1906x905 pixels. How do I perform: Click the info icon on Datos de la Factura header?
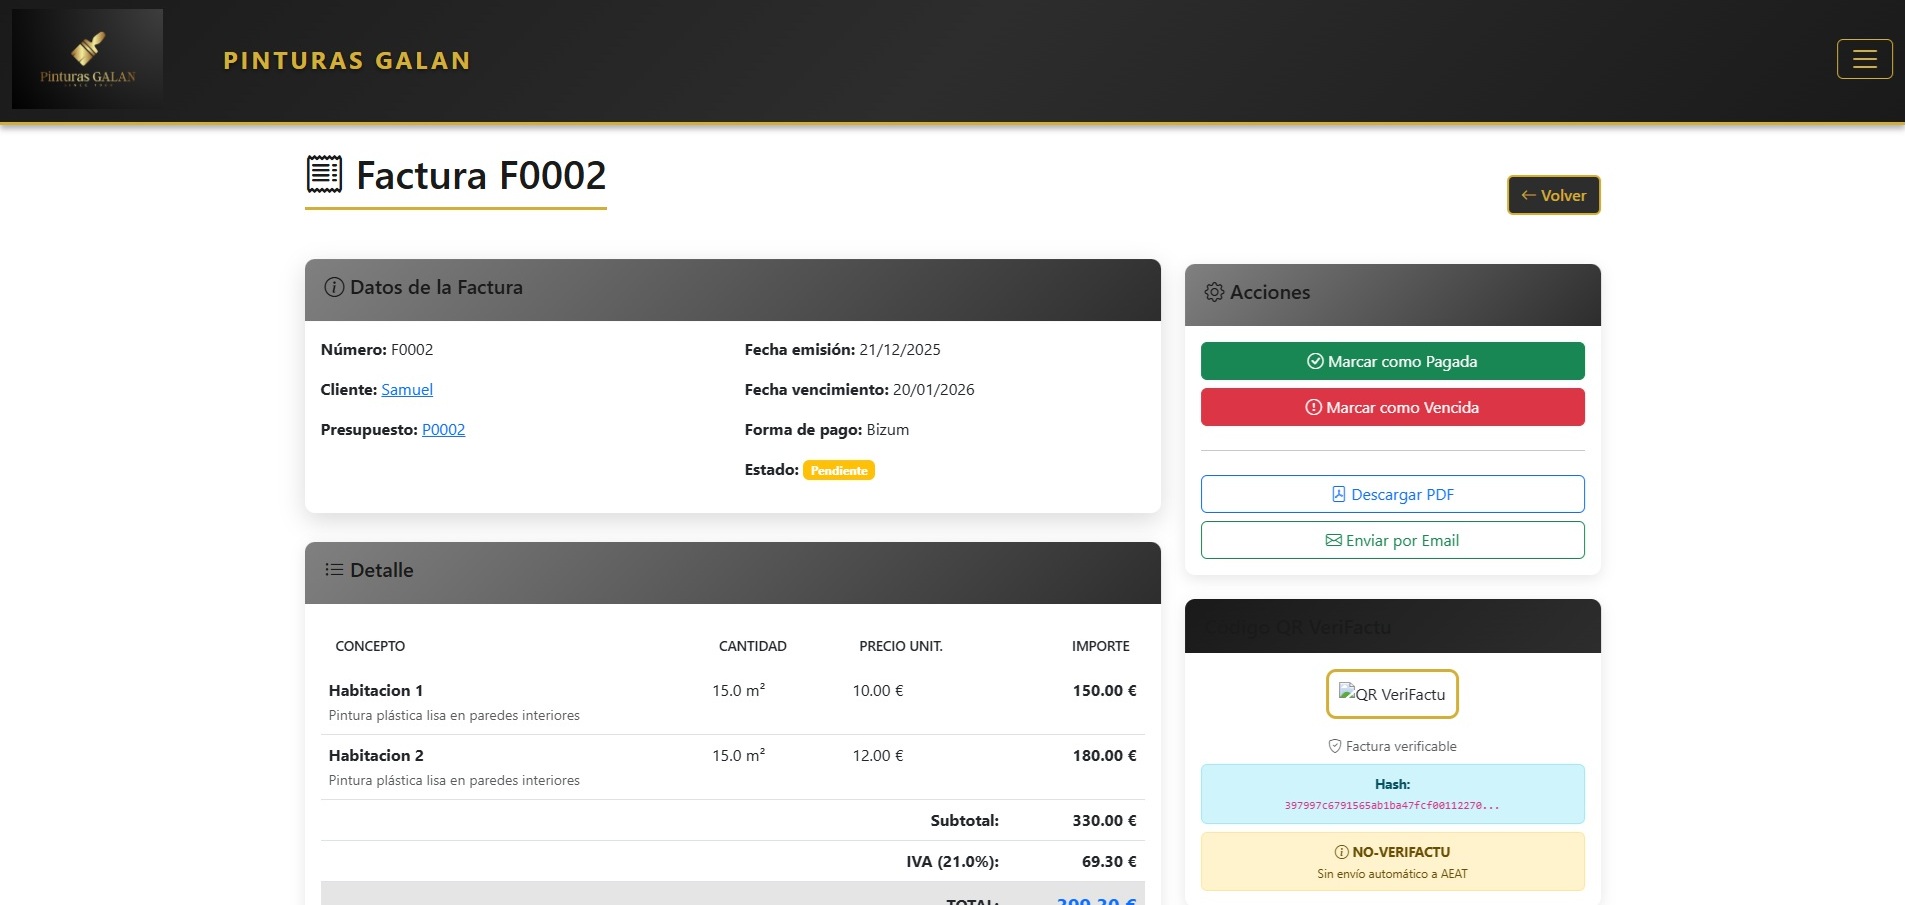pyautogui.click(x=332, y=288)
